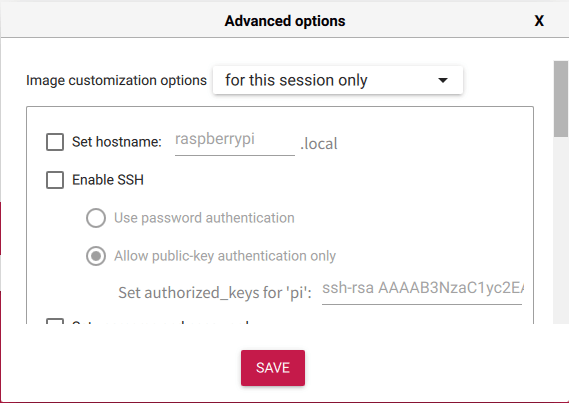Toggle the partially visible checkbox below authorized_keys

(55, 321)
